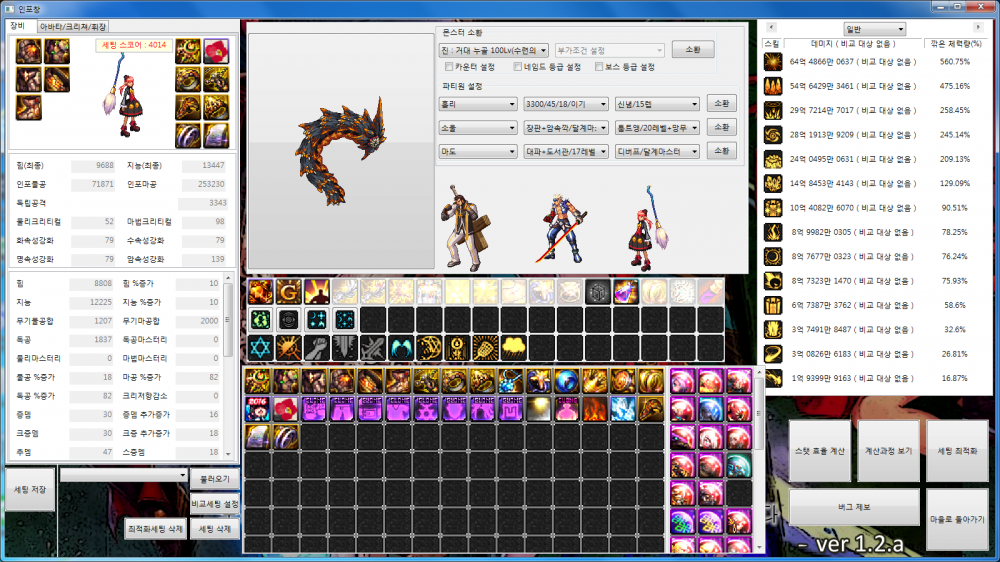
Task: Open 비교세팅 설정
Action: coord(214,504)
